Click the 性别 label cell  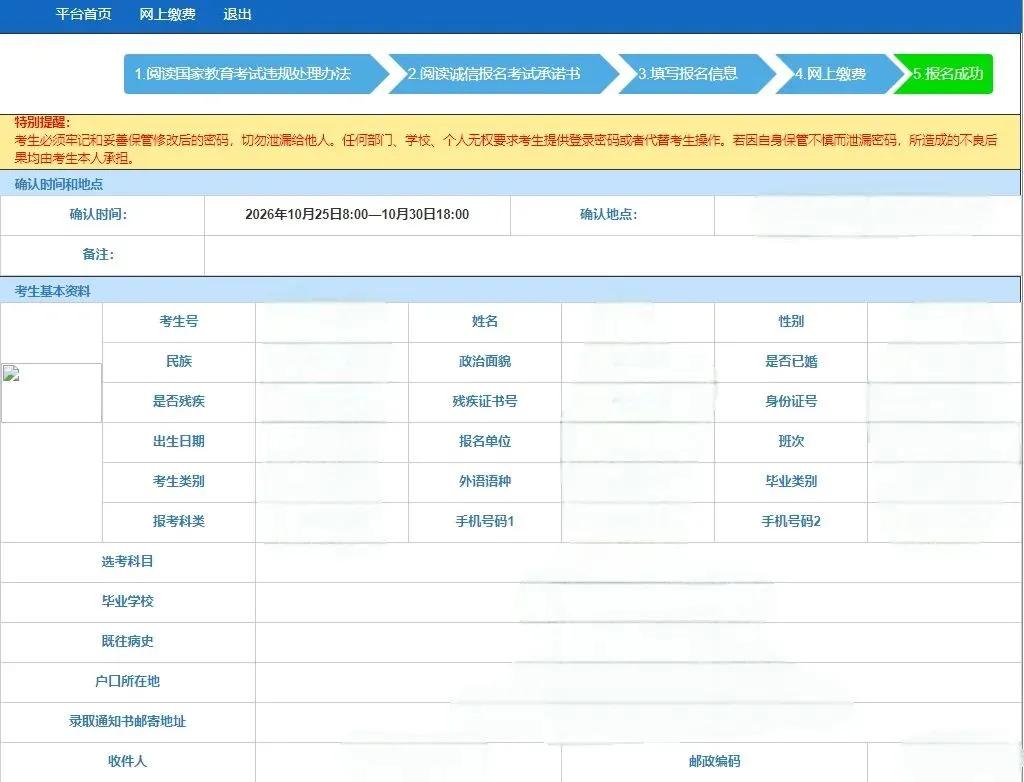pyautogui.click(x=791, y=321)
